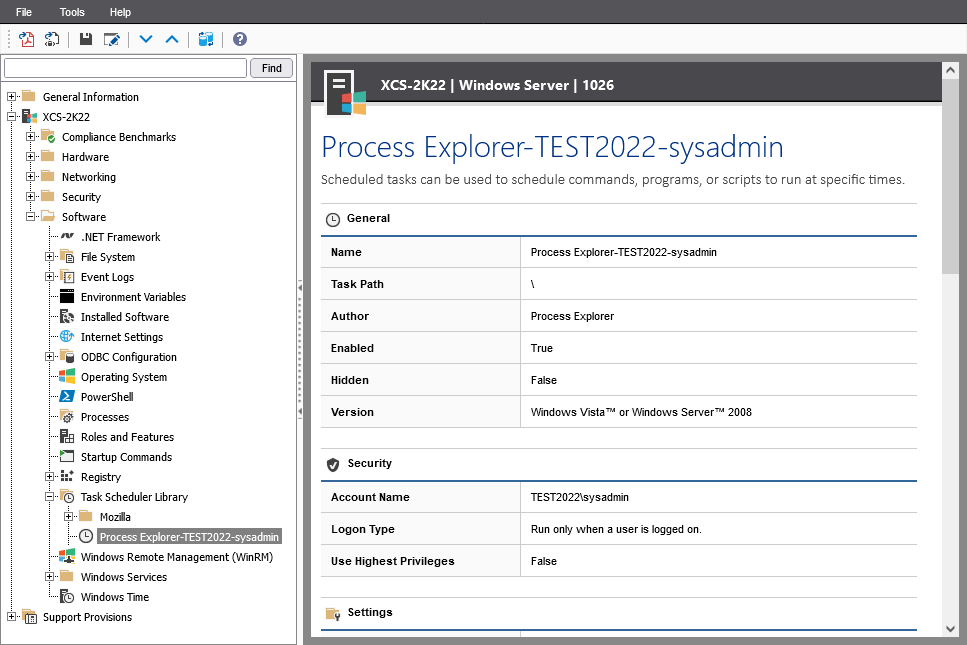
Task: Click the Roles and Features icon
Action: (x=67, y=437)
